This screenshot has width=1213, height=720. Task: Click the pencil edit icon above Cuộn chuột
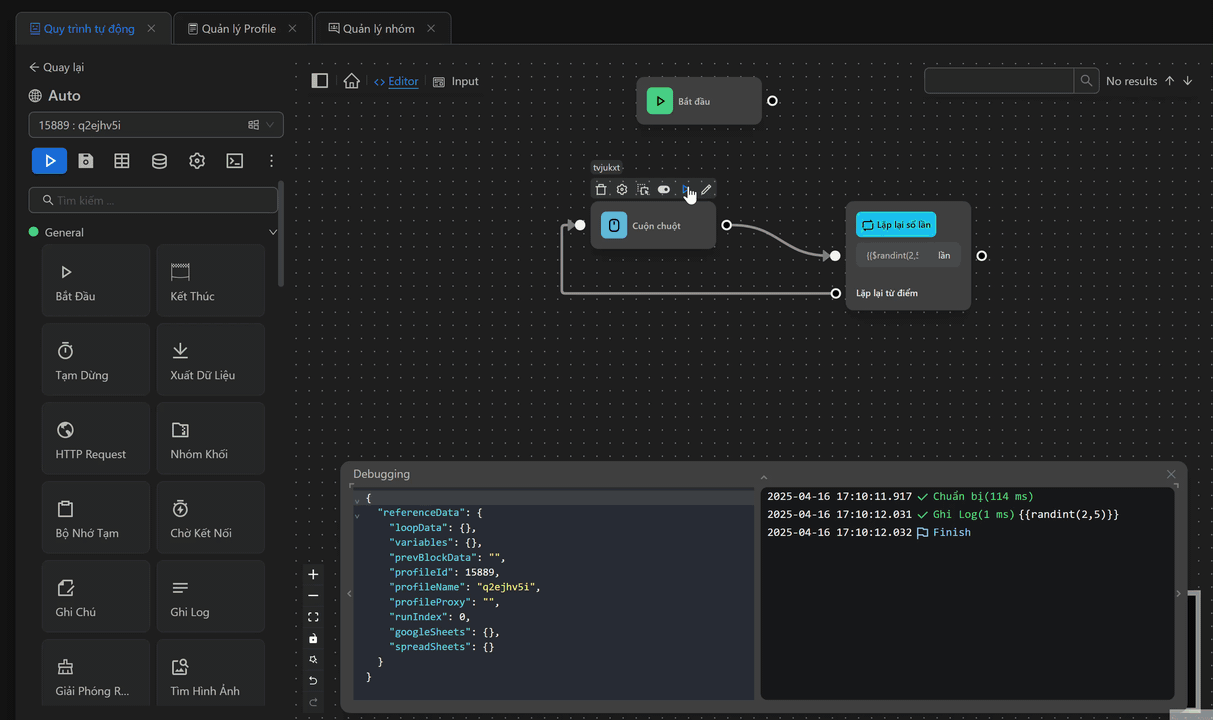coord(707,190)
